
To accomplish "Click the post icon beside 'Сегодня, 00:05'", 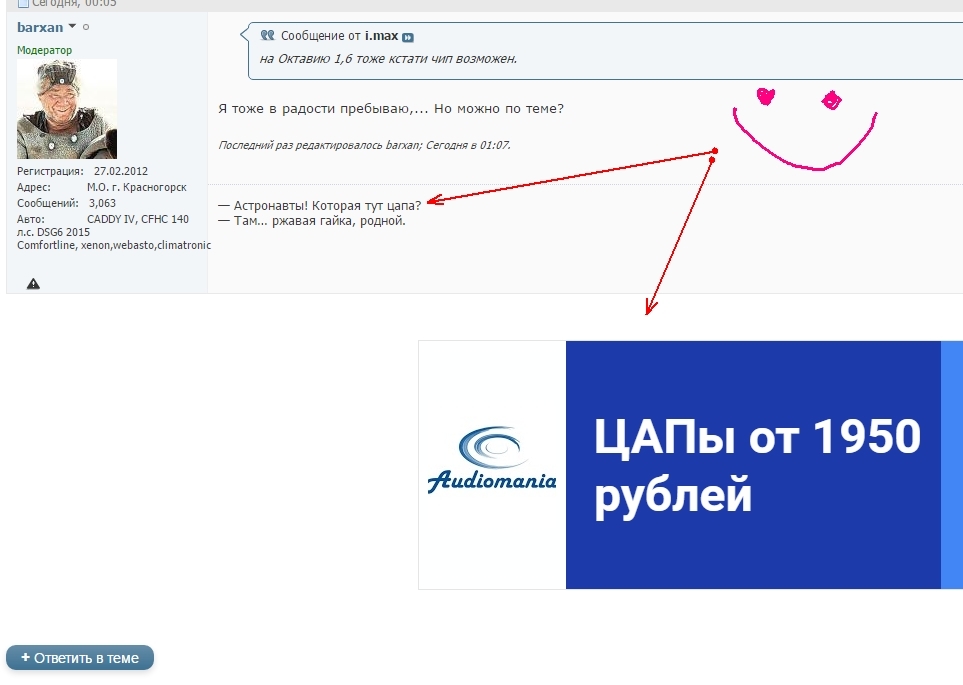I will pyautogui.click(x=23, y=3).
